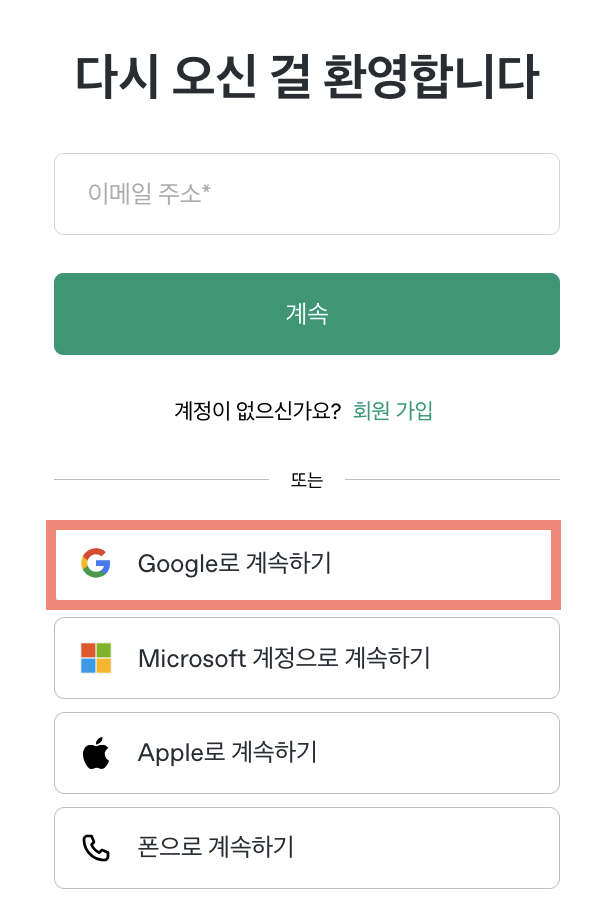608x922 pixels.
Task: Click the phone handset icon
Action: (96, 848)
